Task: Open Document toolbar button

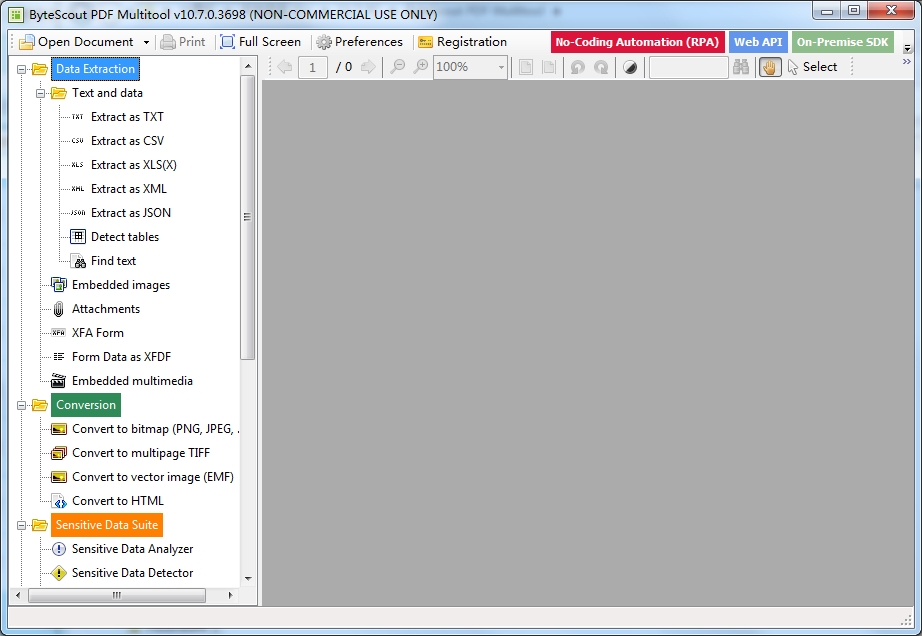Action: pos(77,42)
